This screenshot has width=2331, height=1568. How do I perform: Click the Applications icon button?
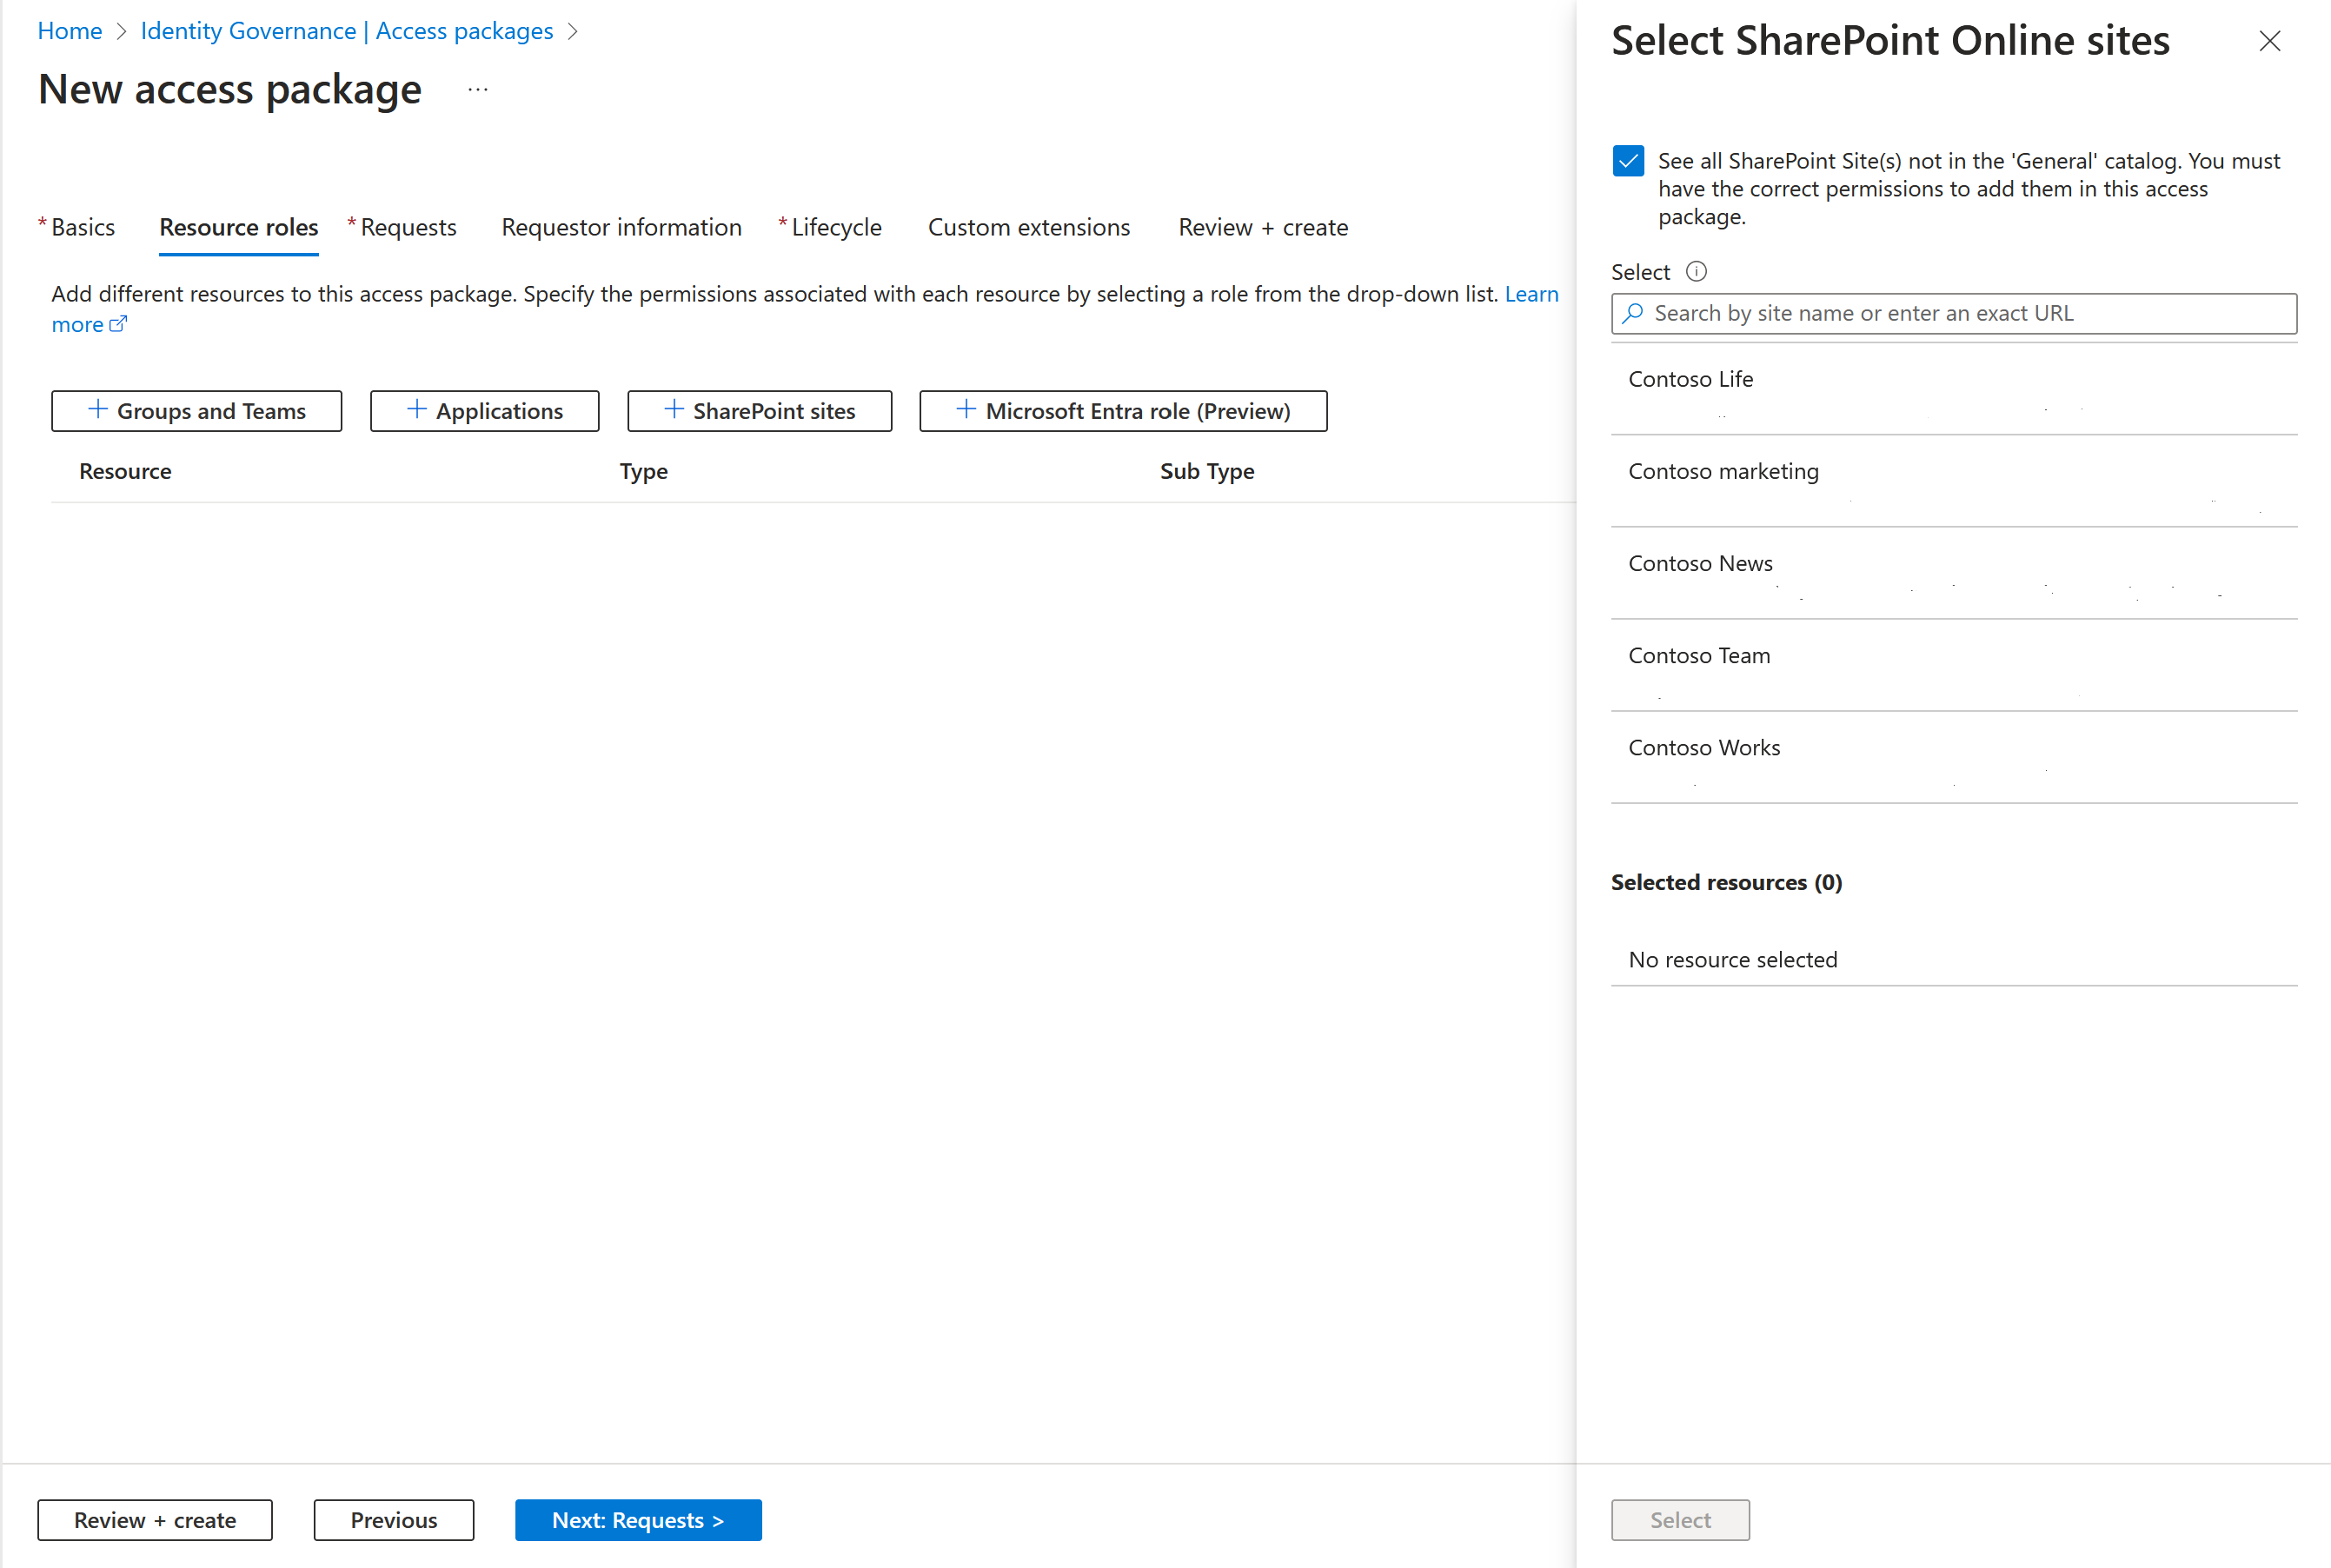click(x=487, y=409)
